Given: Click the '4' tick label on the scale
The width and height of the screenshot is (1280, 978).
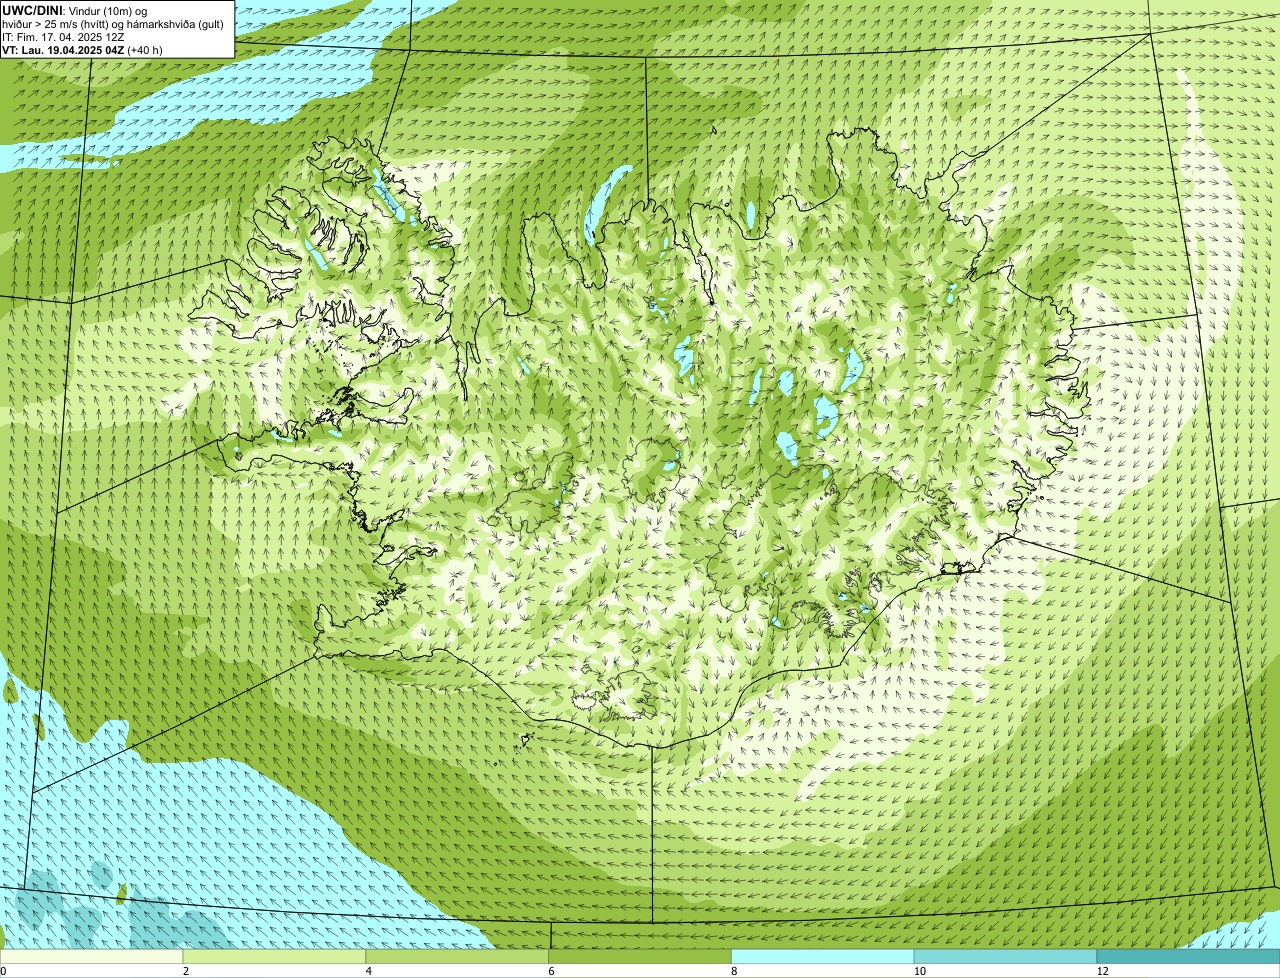Looking at the screenshot, I should point(368,971).
